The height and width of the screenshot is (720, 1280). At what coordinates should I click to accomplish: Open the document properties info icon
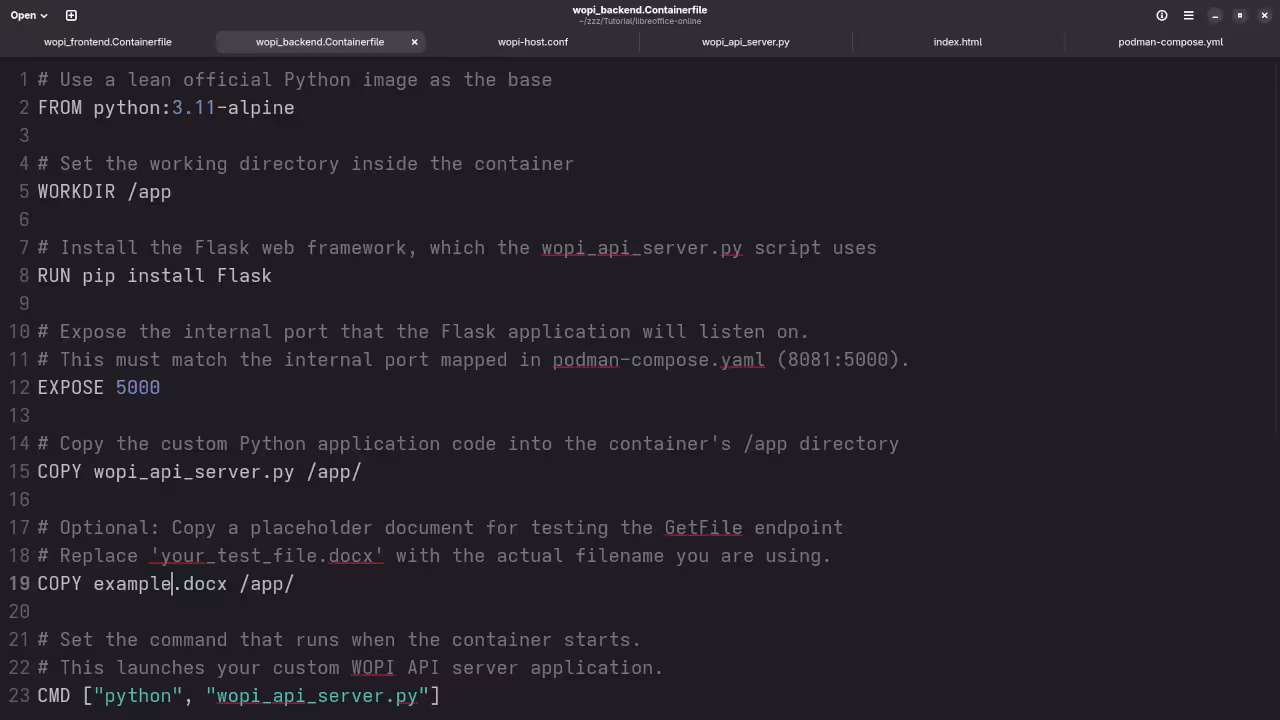[1162, 15]
